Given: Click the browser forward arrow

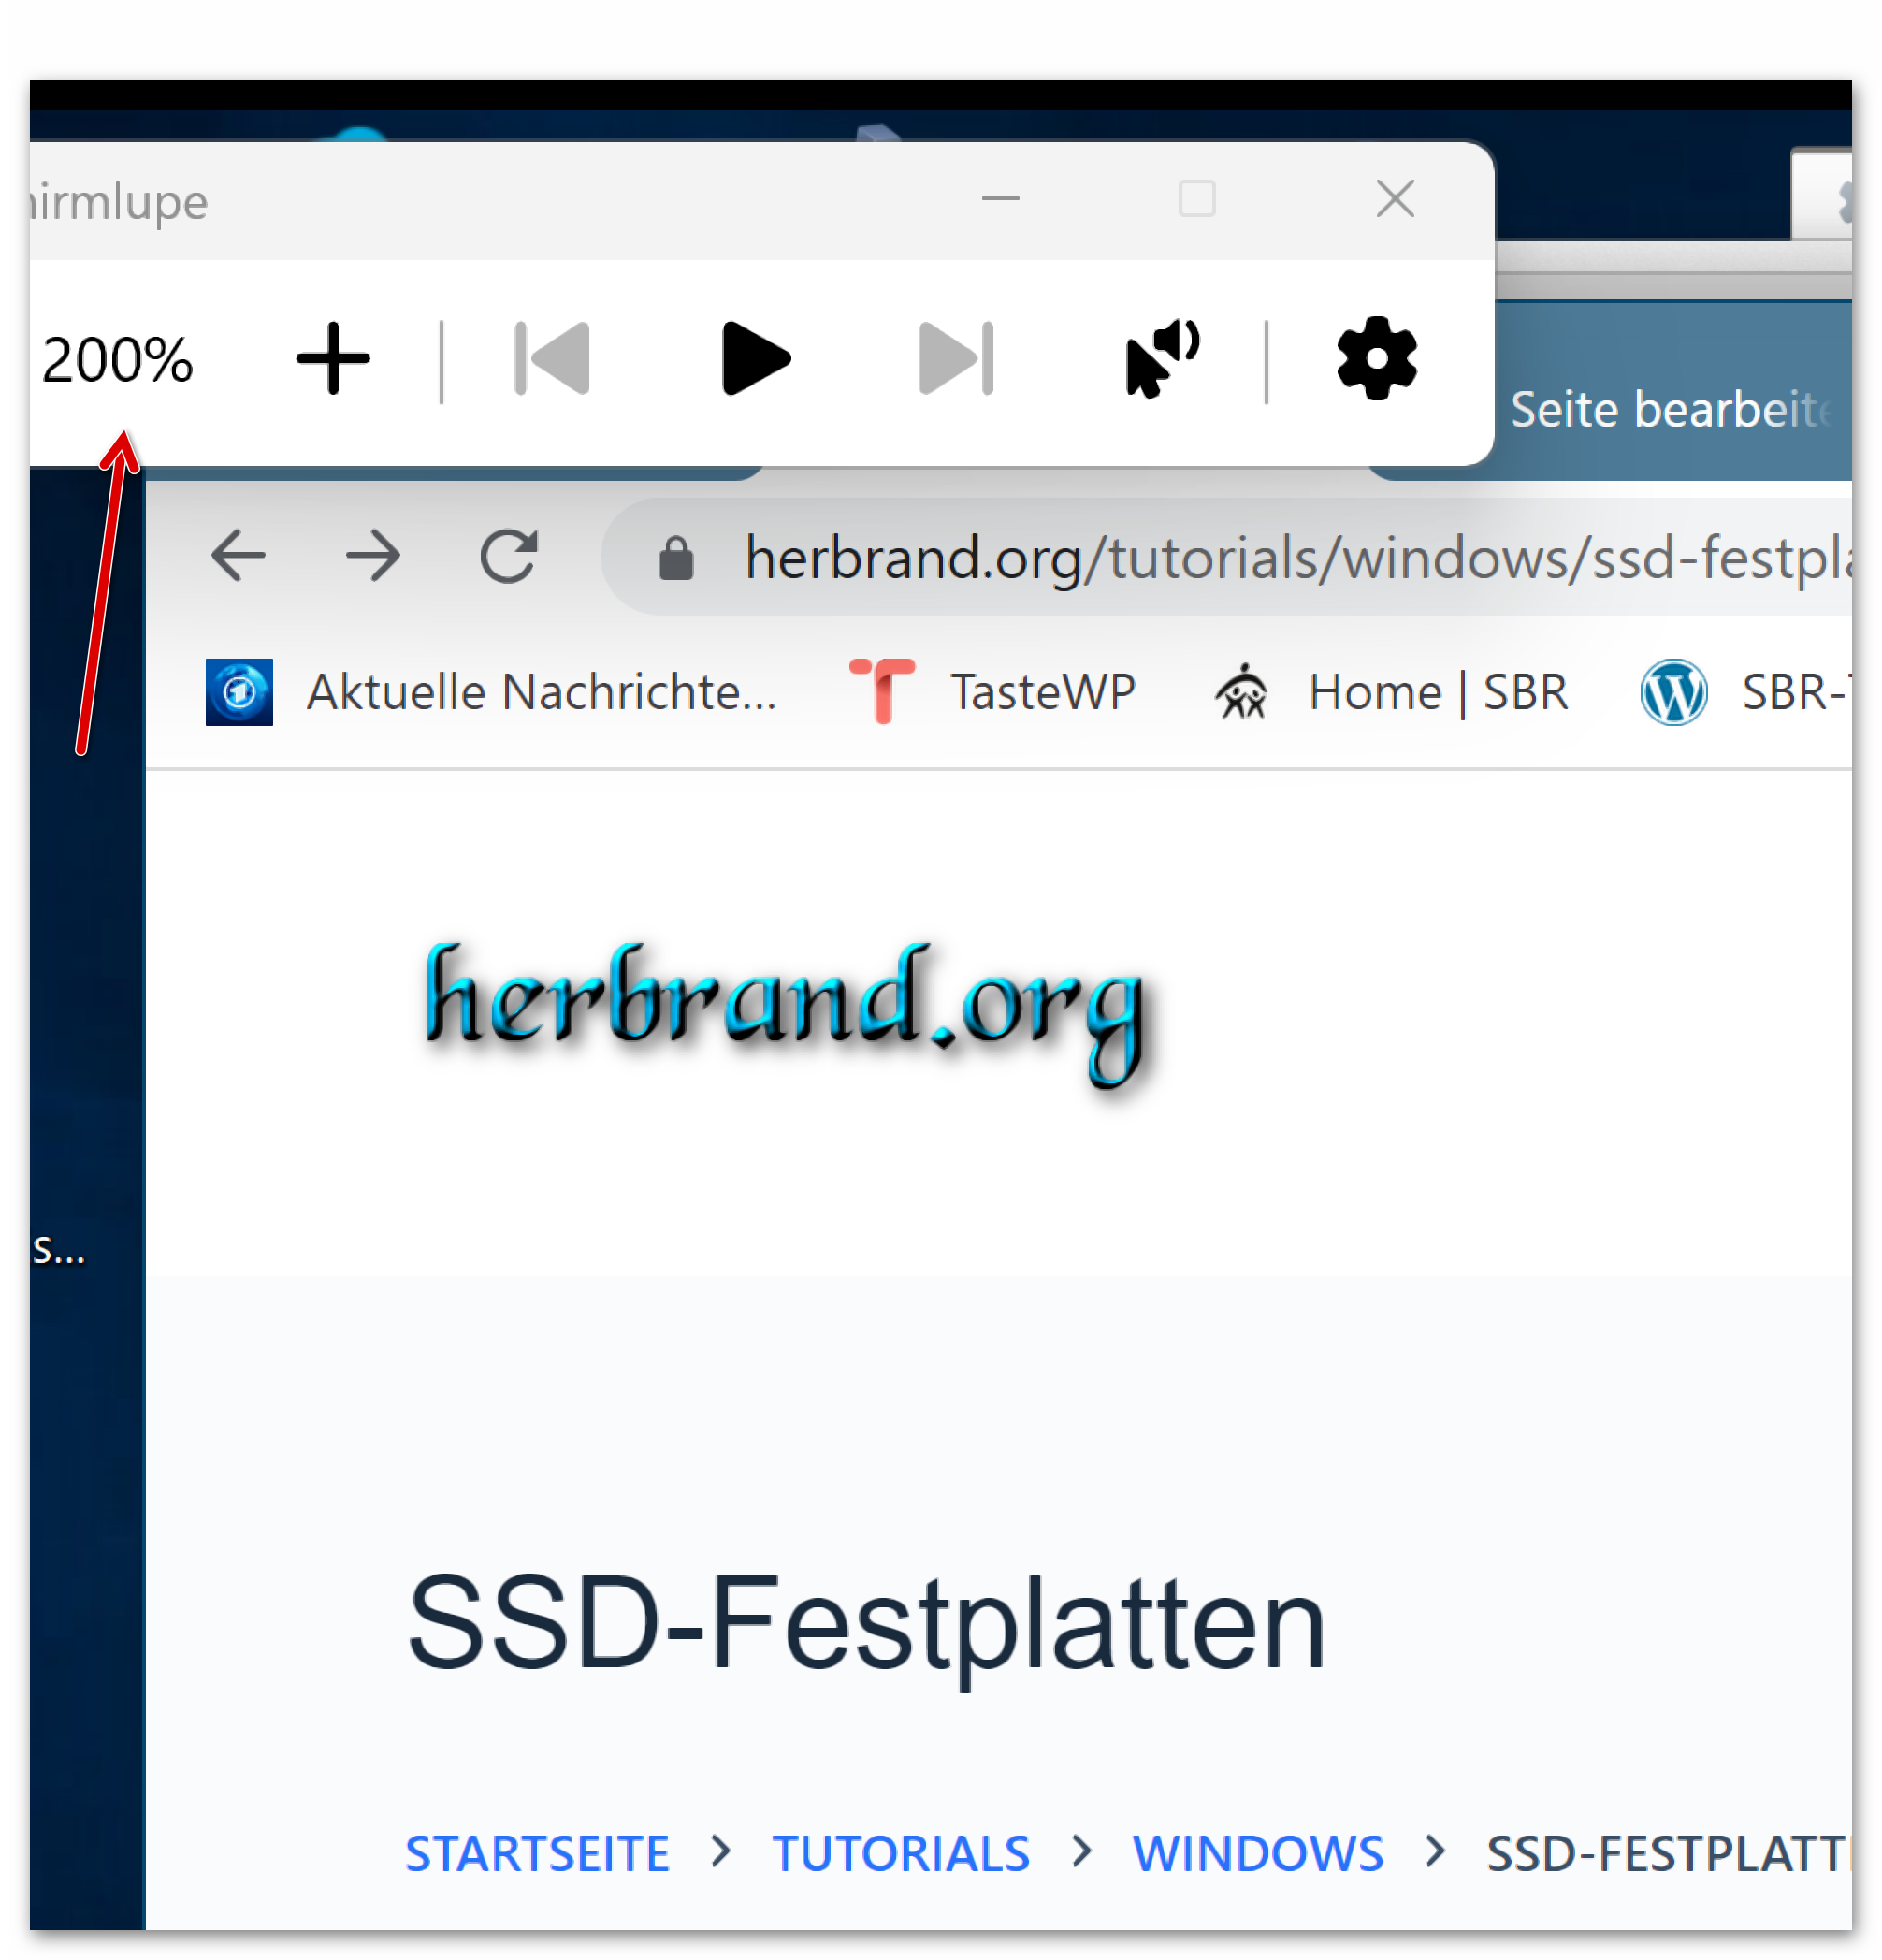Looking at the screenshot, I should (373, 556).
